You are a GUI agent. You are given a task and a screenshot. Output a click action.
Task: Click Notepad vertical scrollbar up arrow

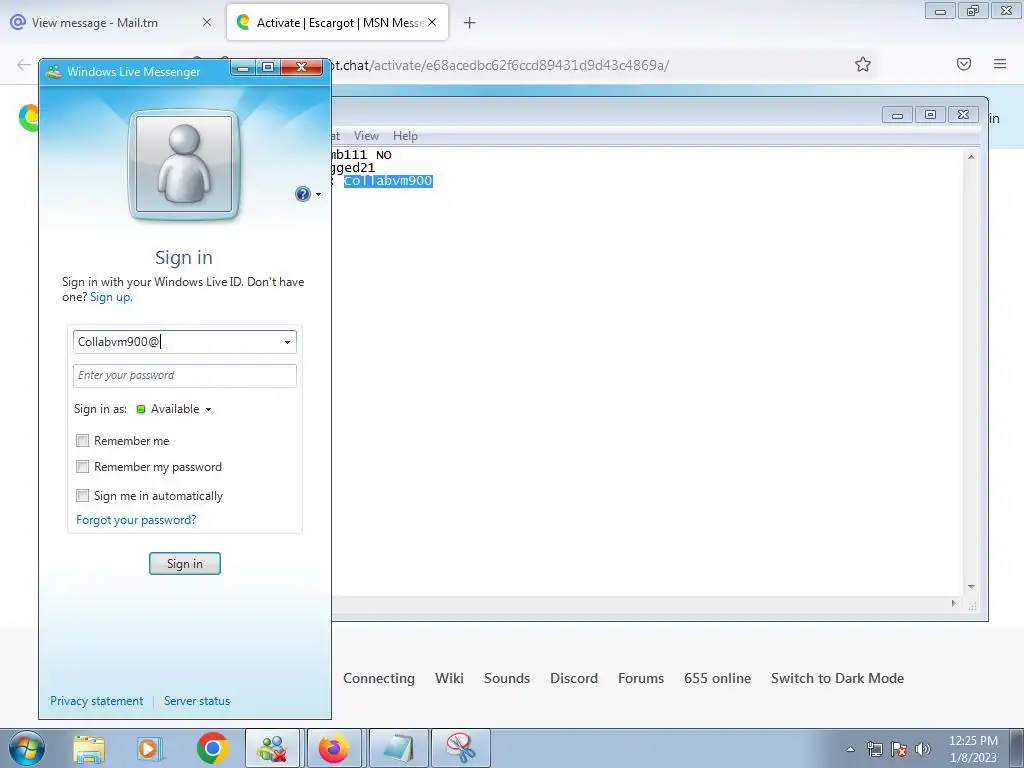971,157
